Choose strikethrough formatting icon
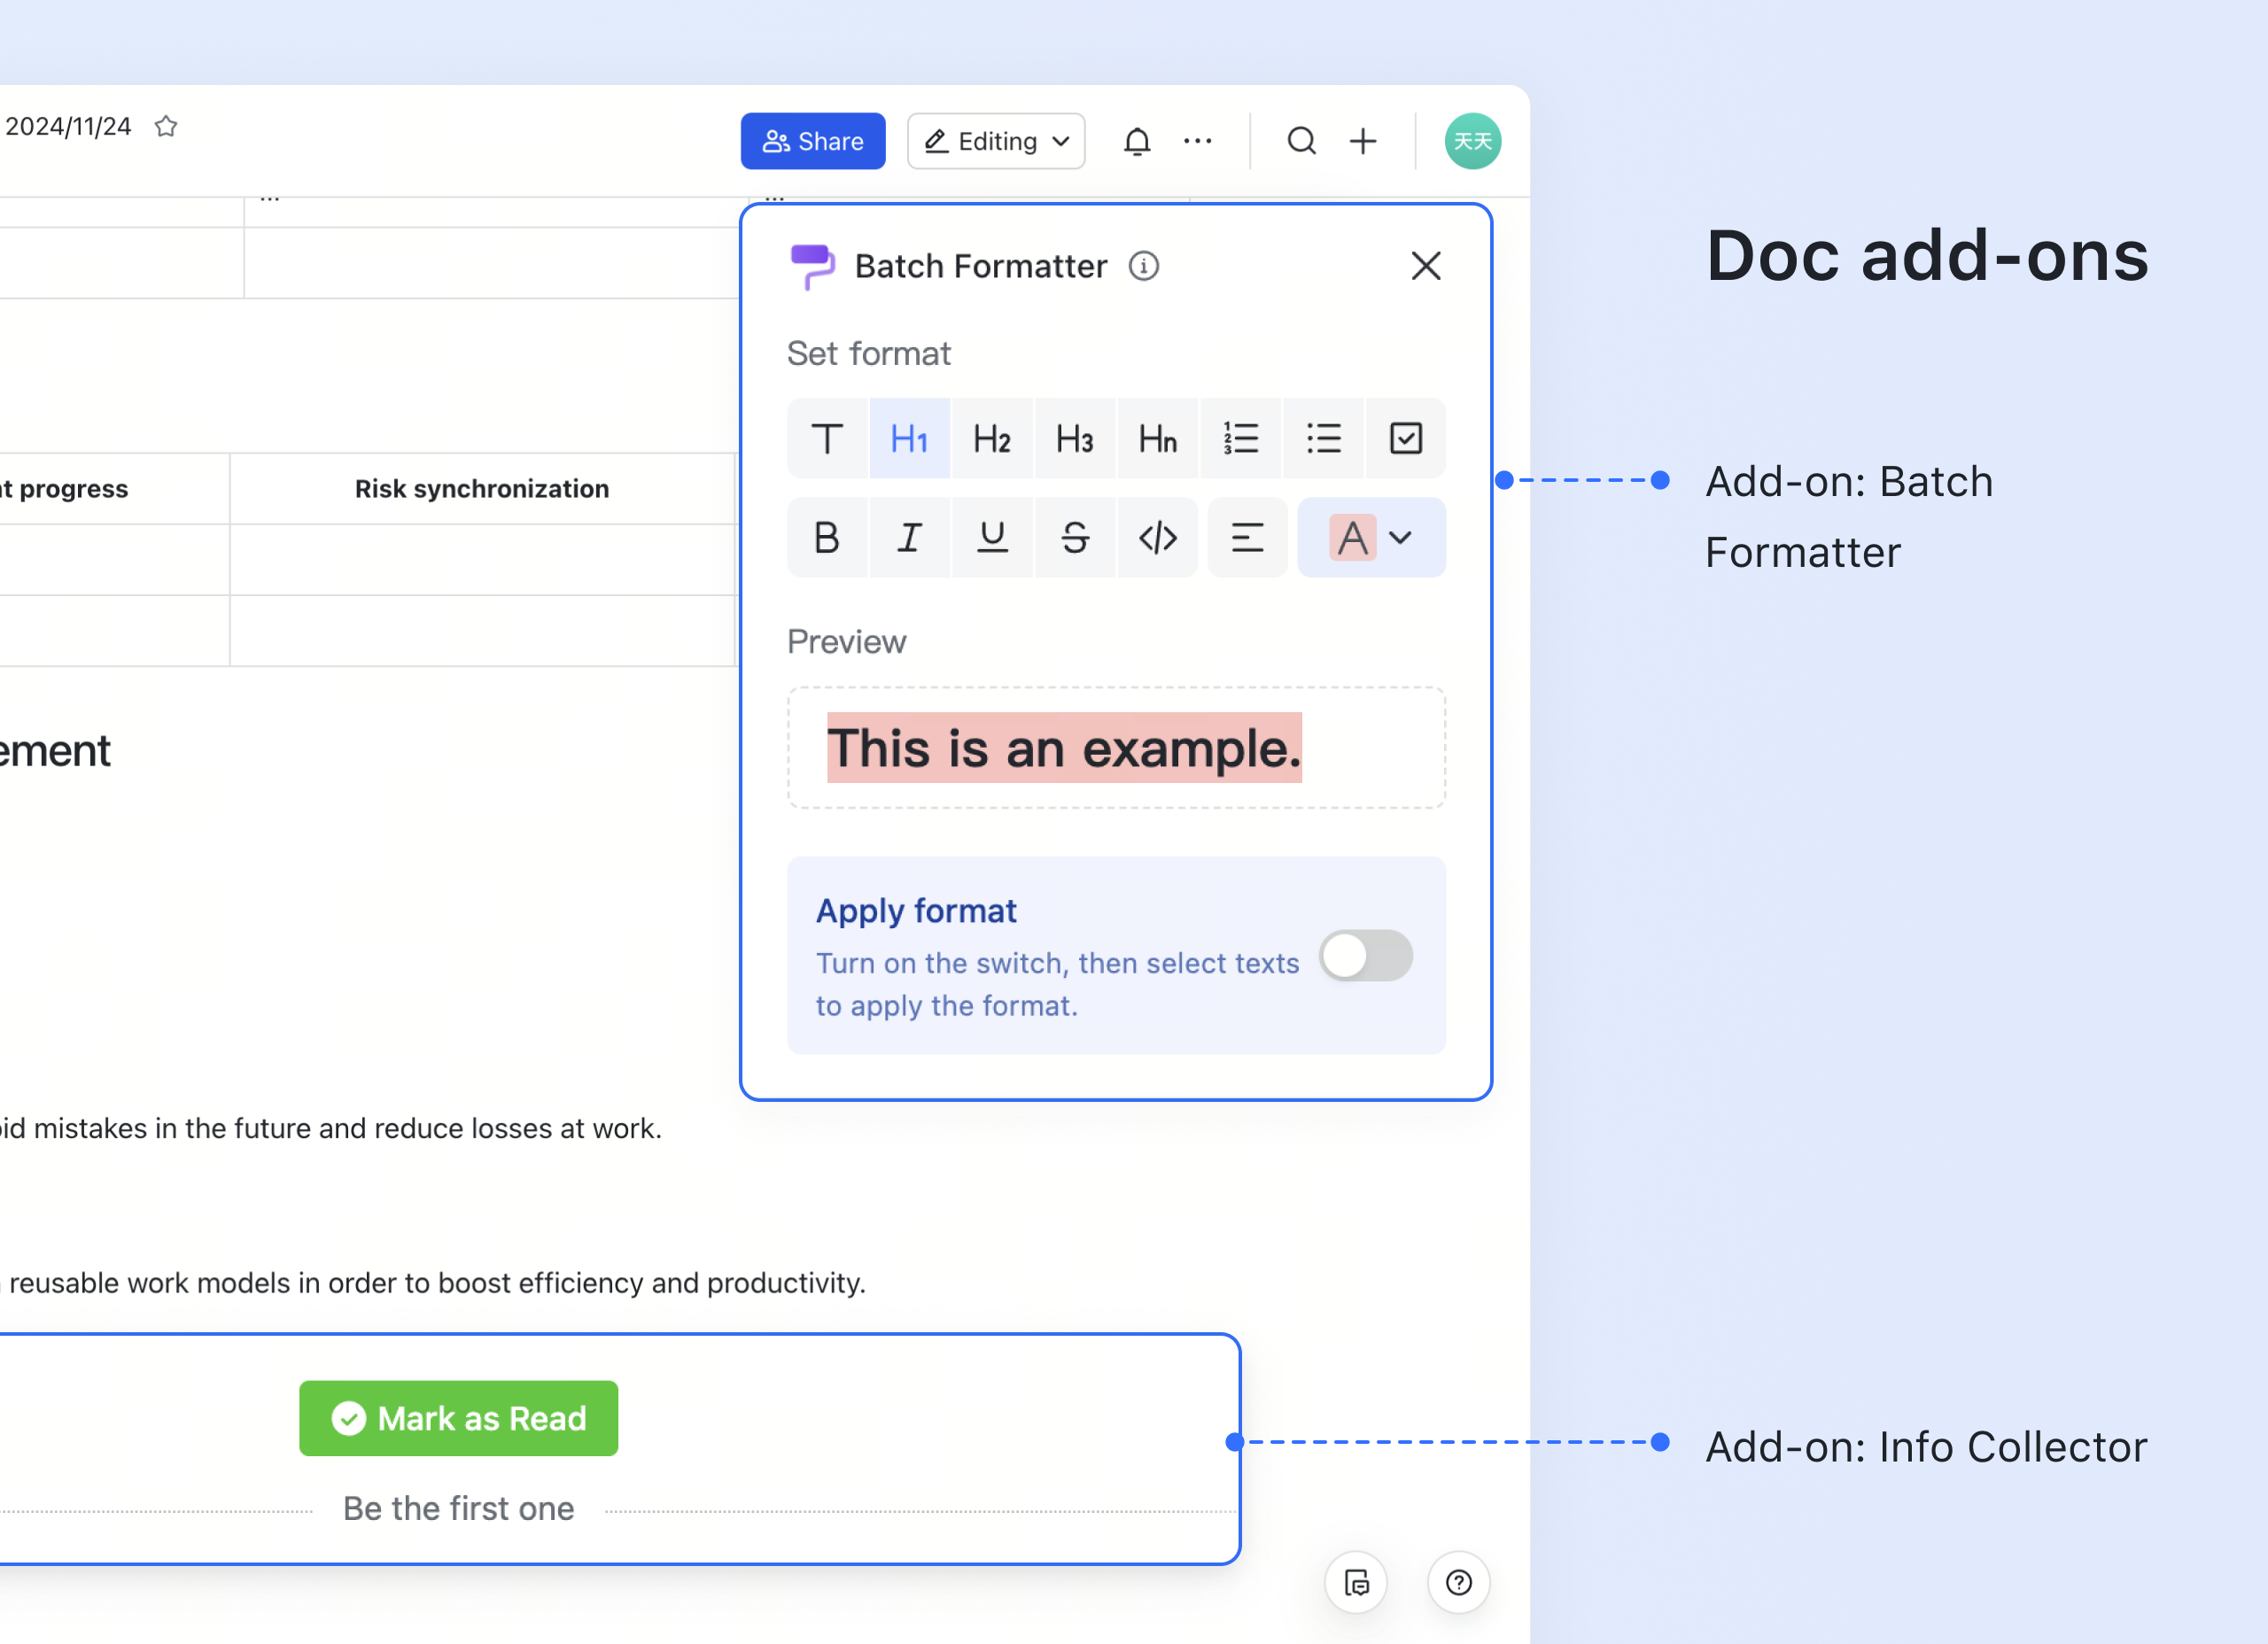This screenshot has width=2268, height=1644. coord(1075,538)
